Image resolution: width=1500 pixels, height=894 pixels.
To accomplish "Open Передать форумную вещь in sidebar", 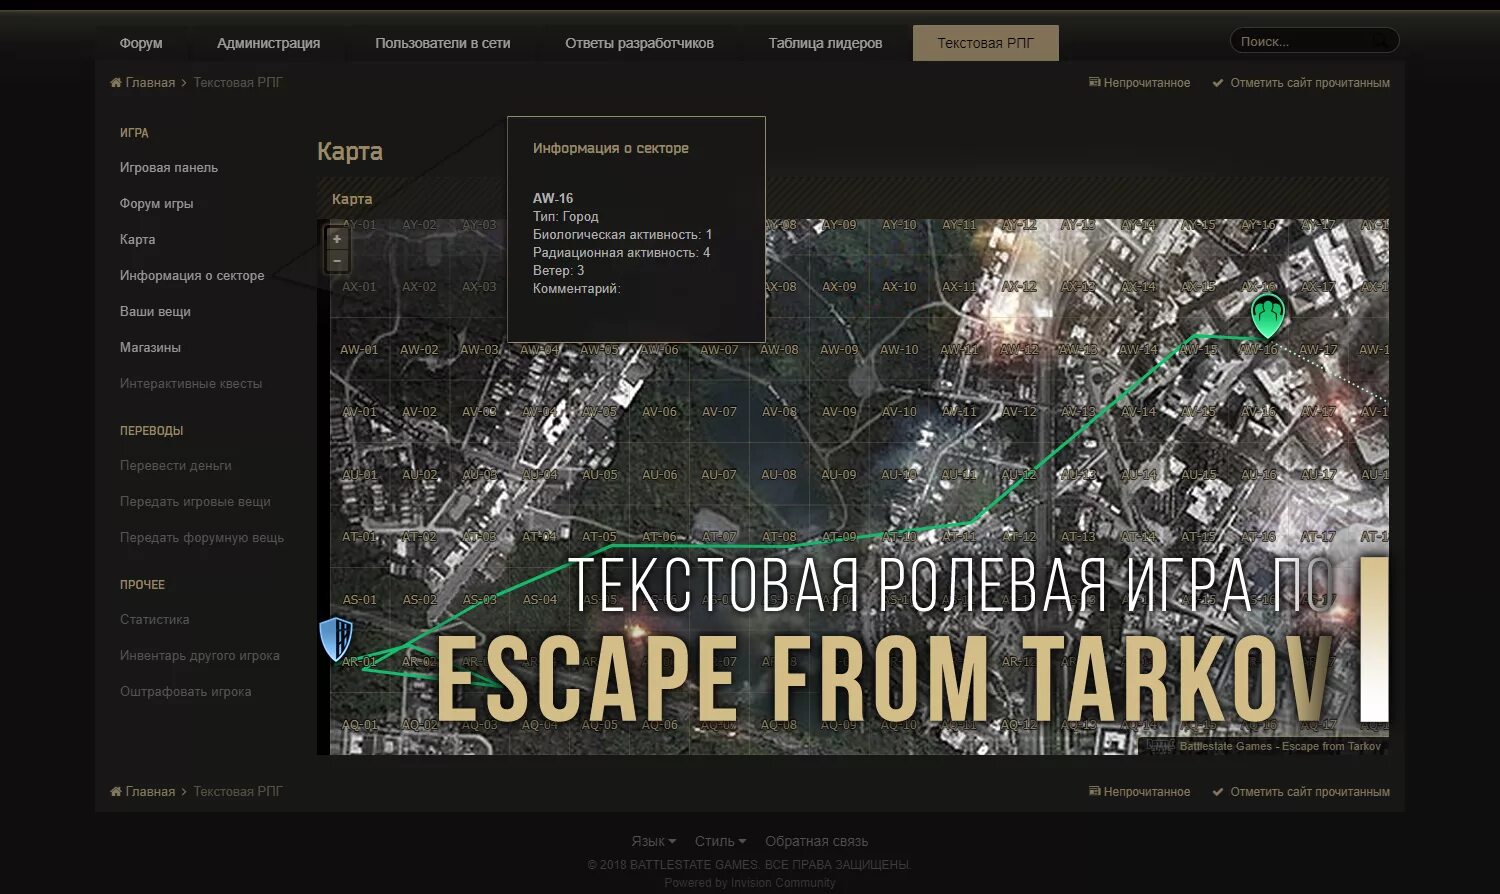I will [202, 538].
